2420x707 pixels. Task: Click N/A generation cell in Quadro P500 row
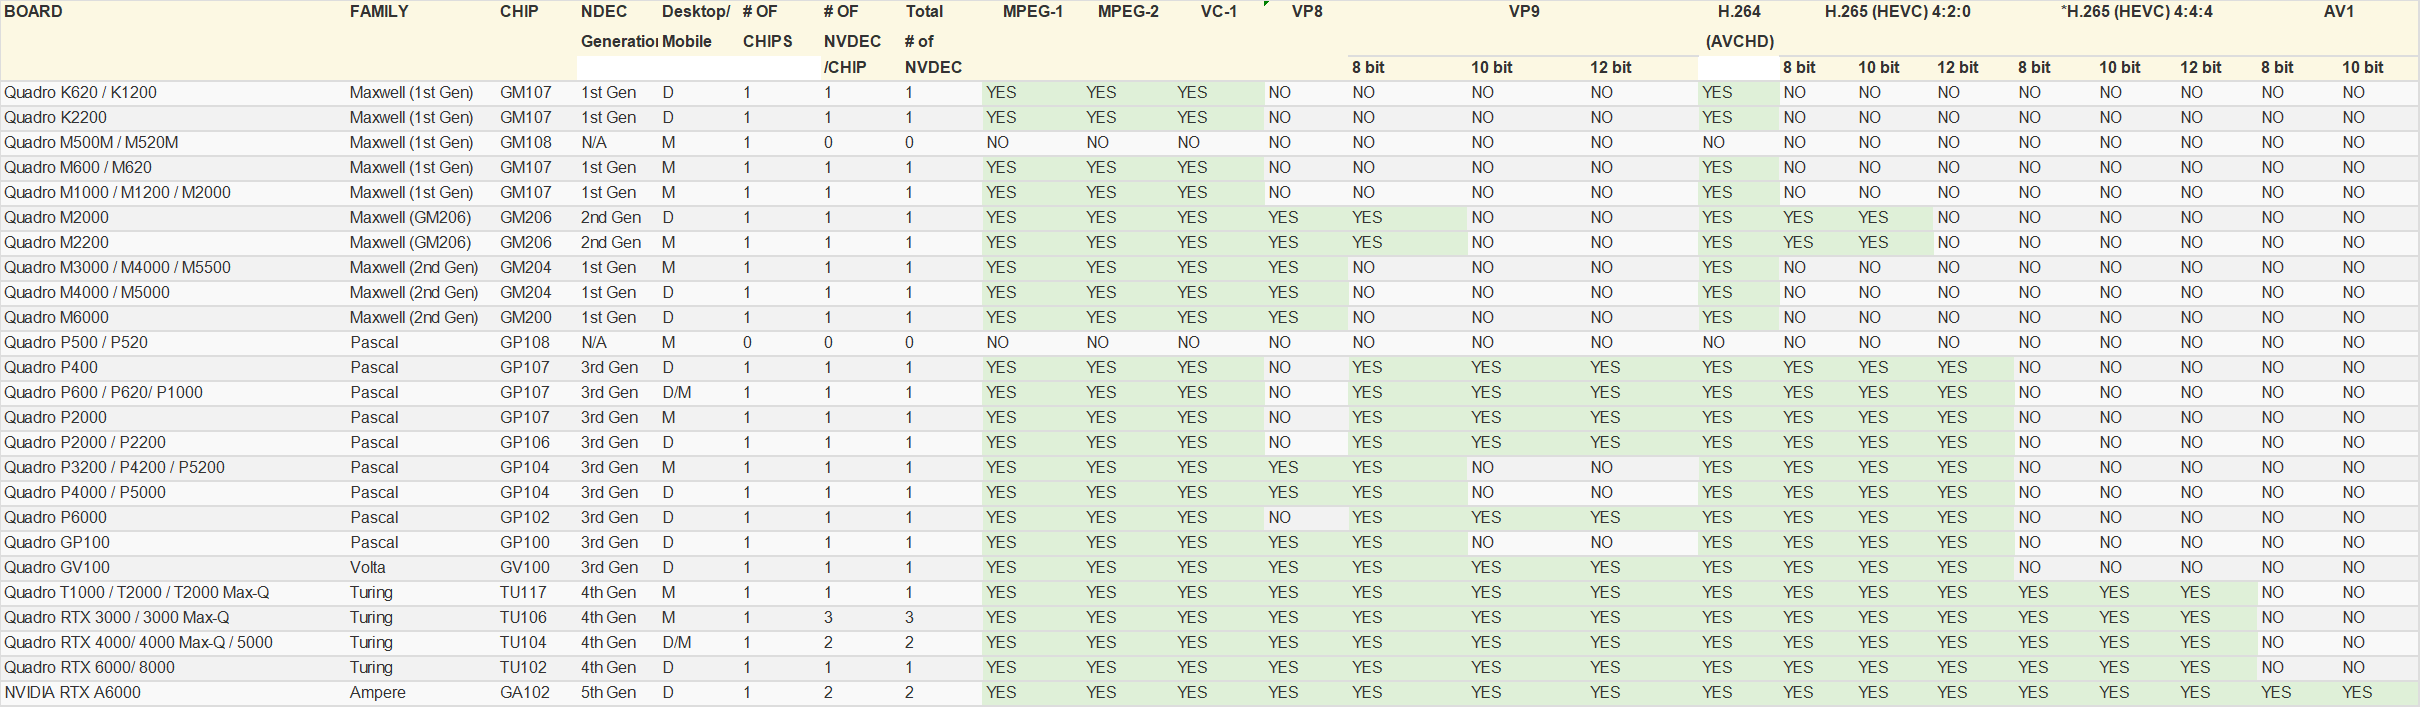tap(594, 343)
